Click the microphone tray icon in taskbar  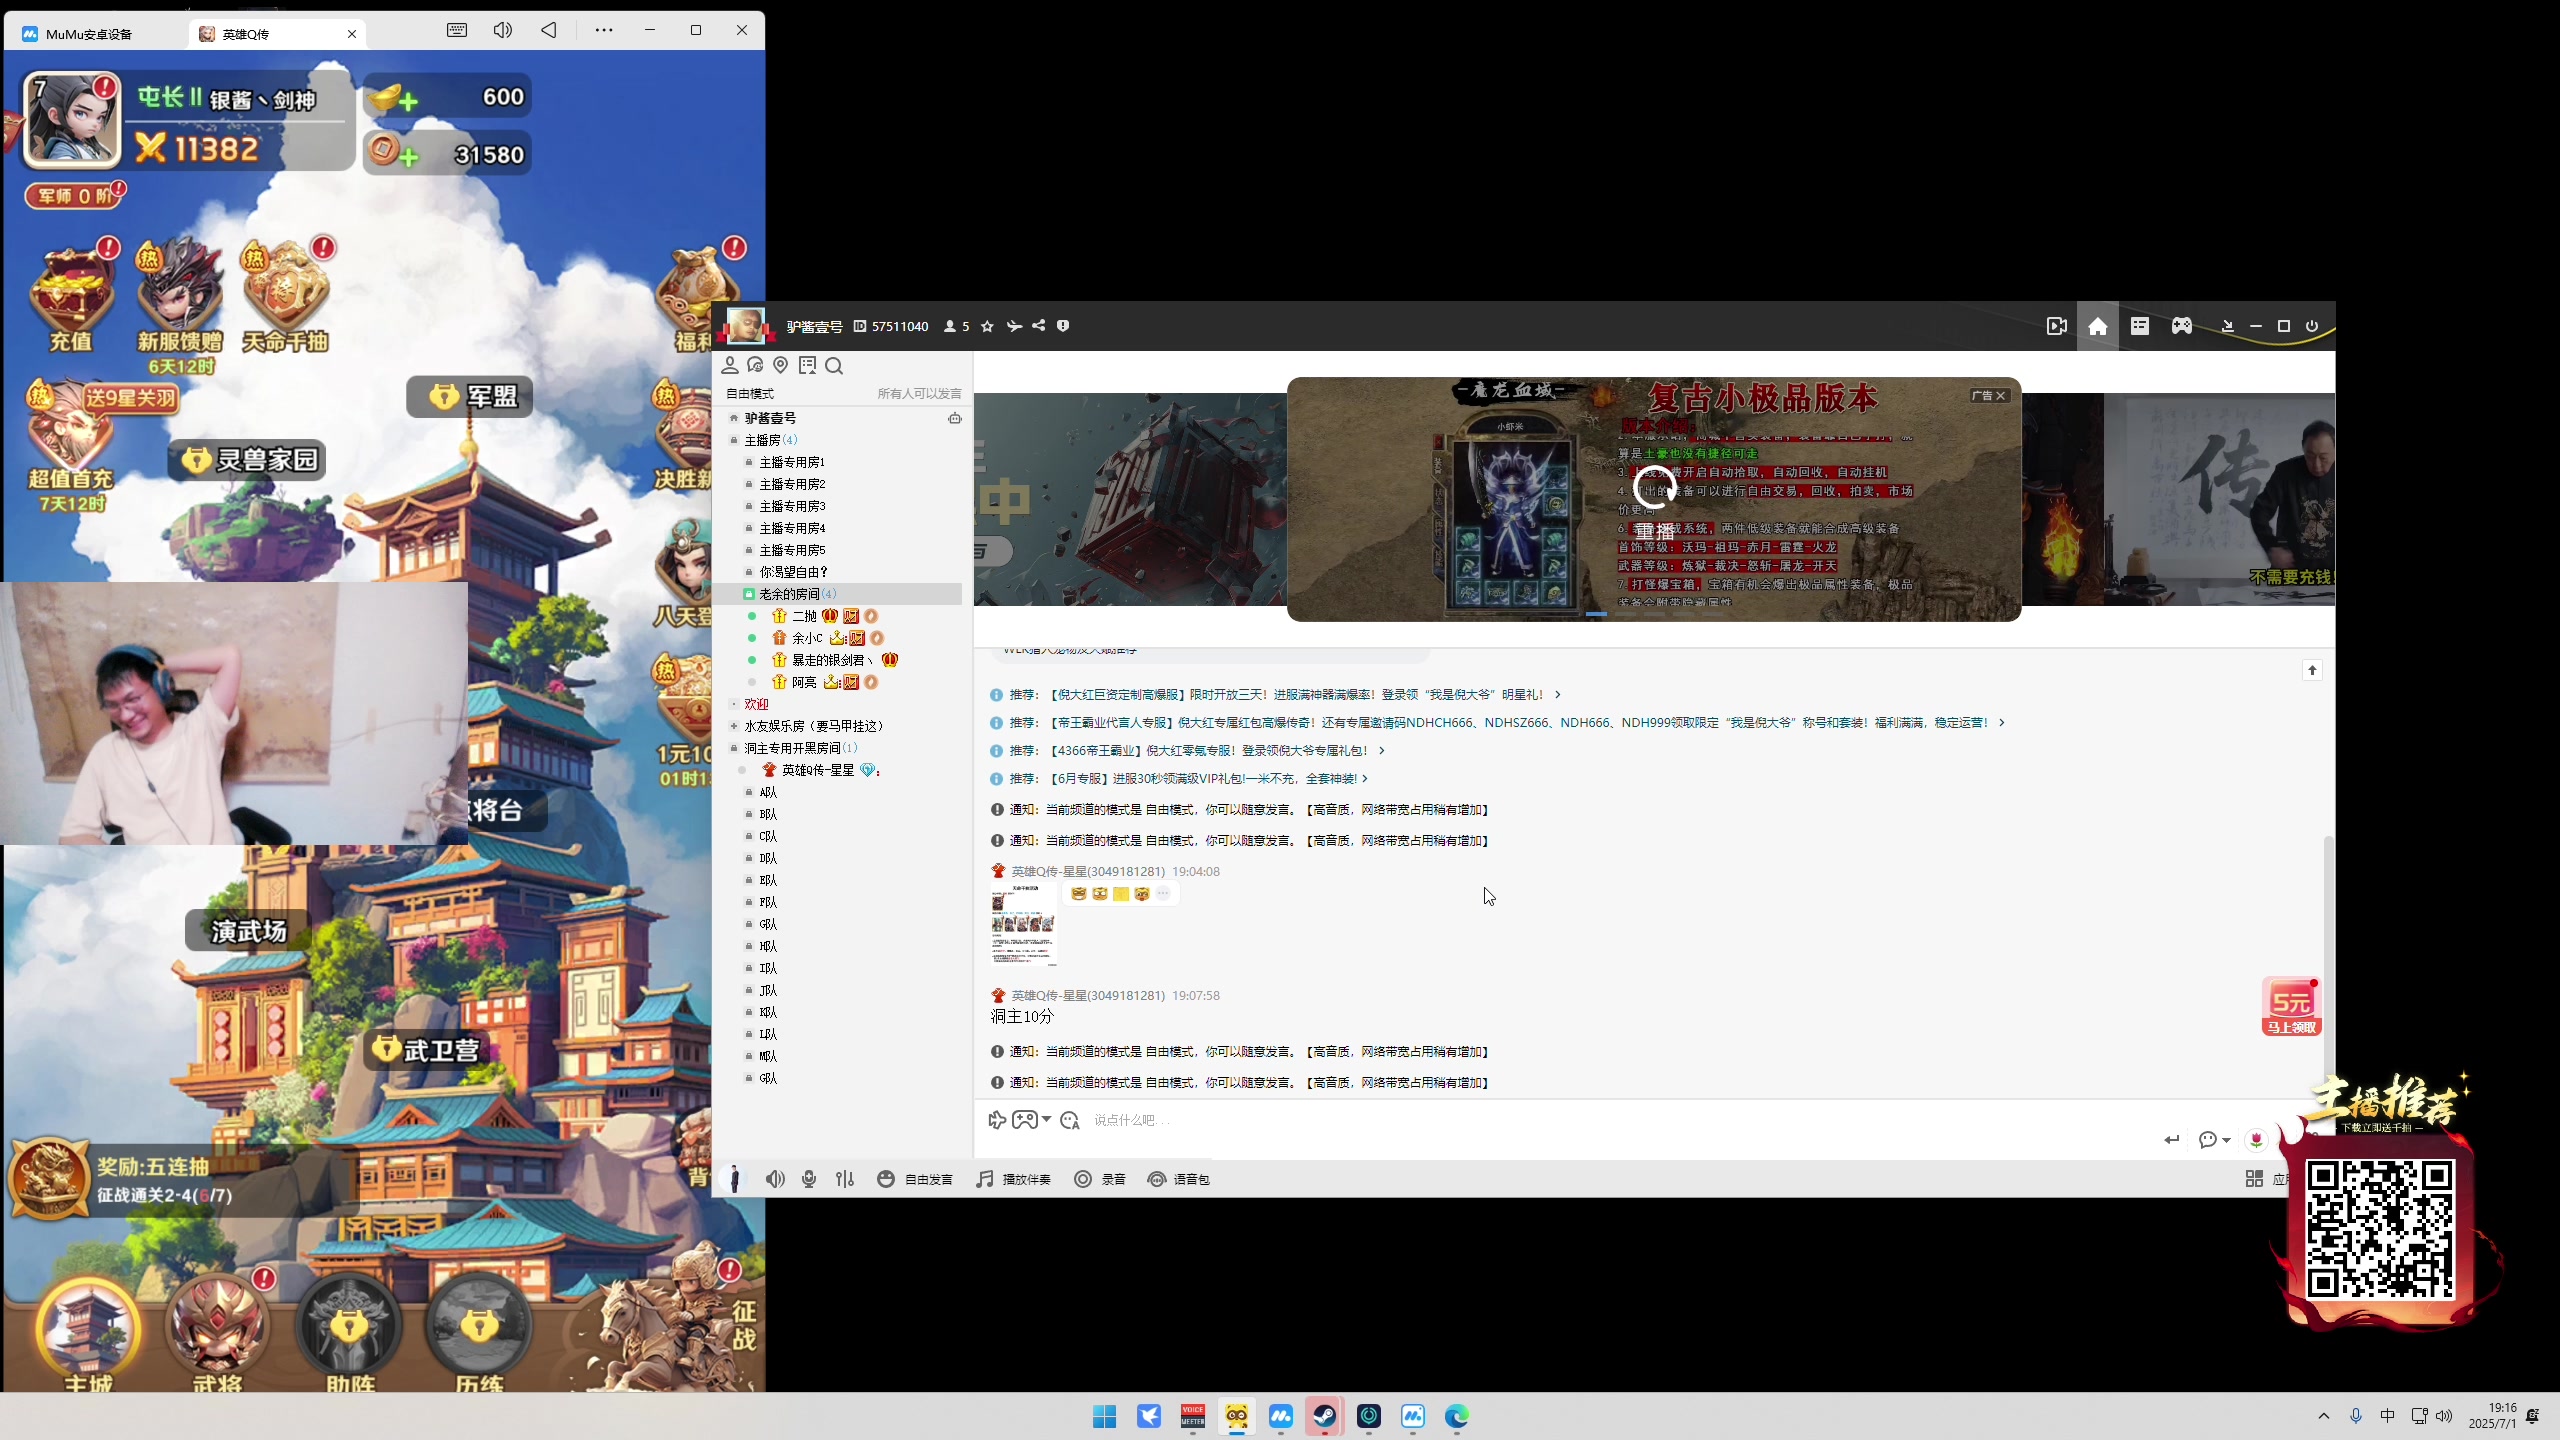2356,1416
